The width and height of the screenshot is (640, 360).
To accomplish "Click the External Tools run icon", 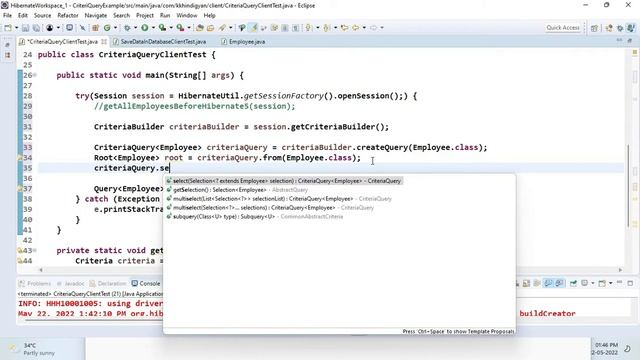I will click(180, 28).
